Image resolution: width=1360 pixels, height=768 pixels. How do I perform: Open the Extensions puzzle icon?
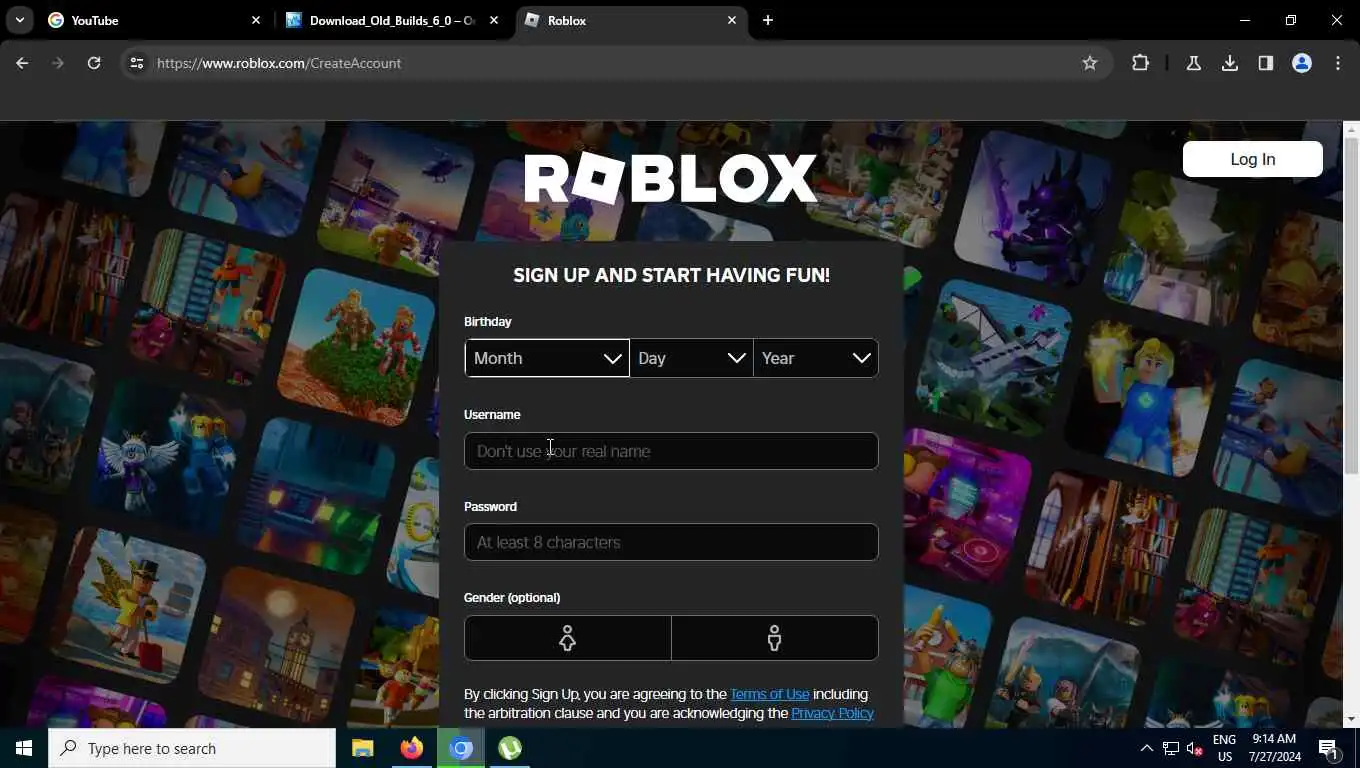pyautogui.click(x=1140, y=63)
